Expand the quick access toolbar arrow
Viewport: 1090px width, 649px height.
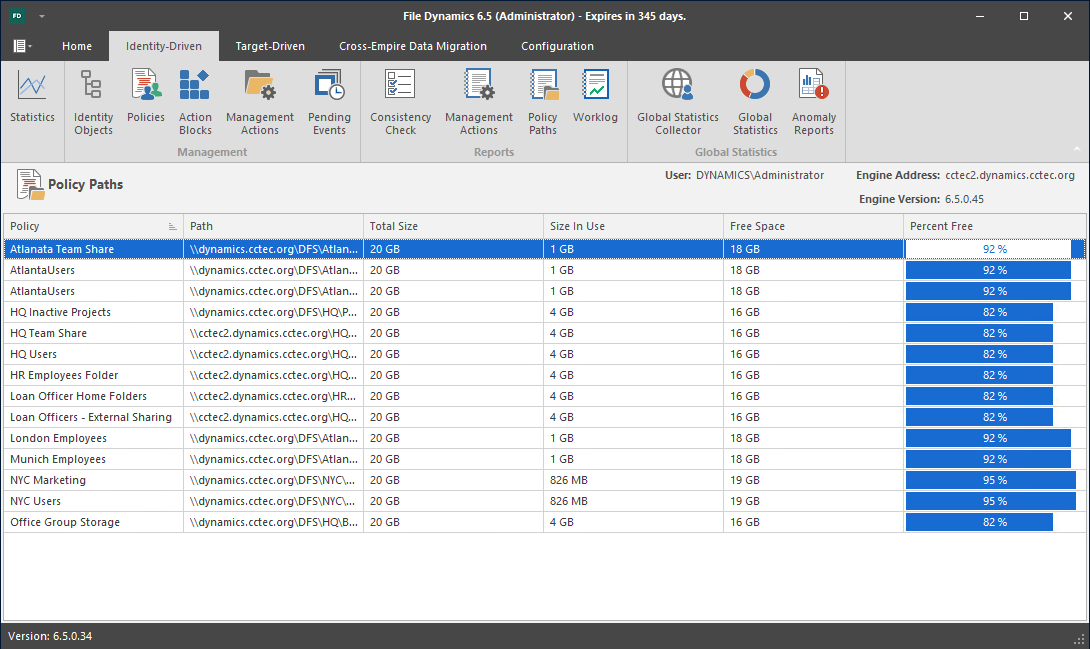[42, 17]
